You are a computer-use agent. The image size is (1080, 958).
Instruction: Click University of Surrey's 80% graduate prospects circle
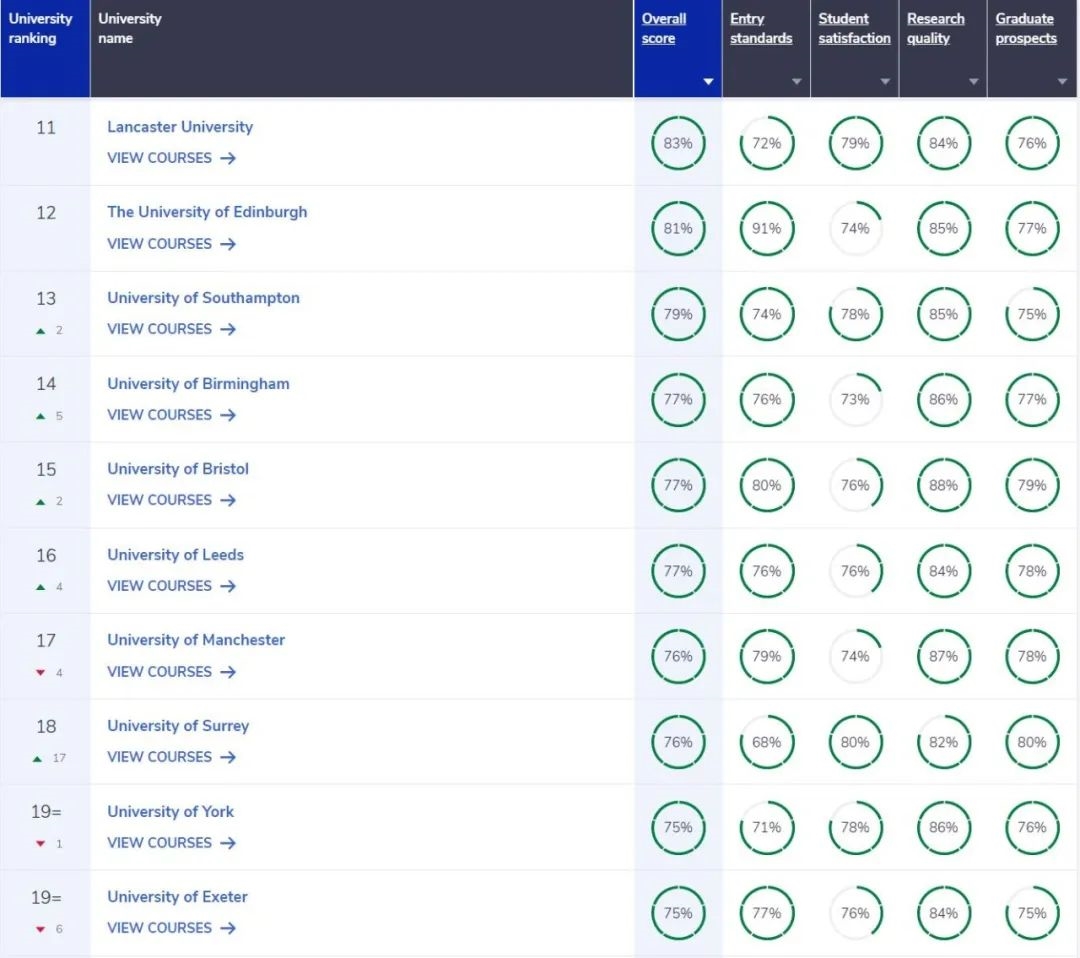pos(1031,742)
